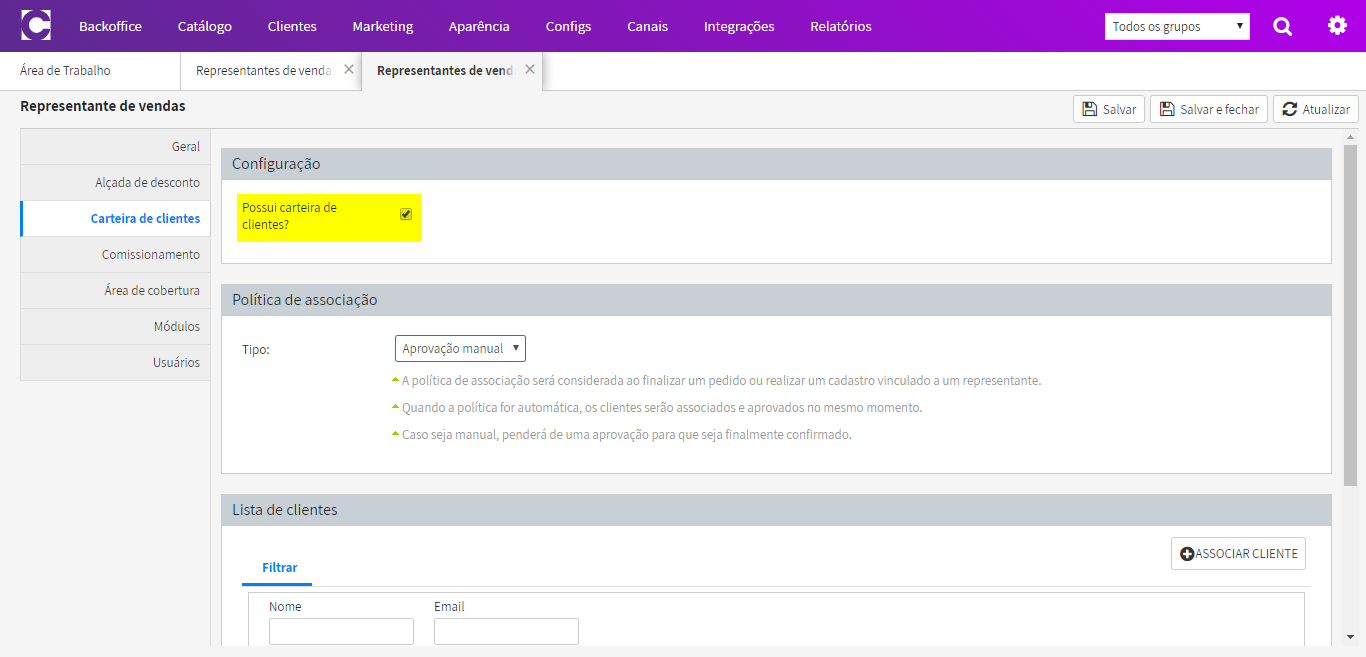Open the search magnifier icon

pos(1283,26)
